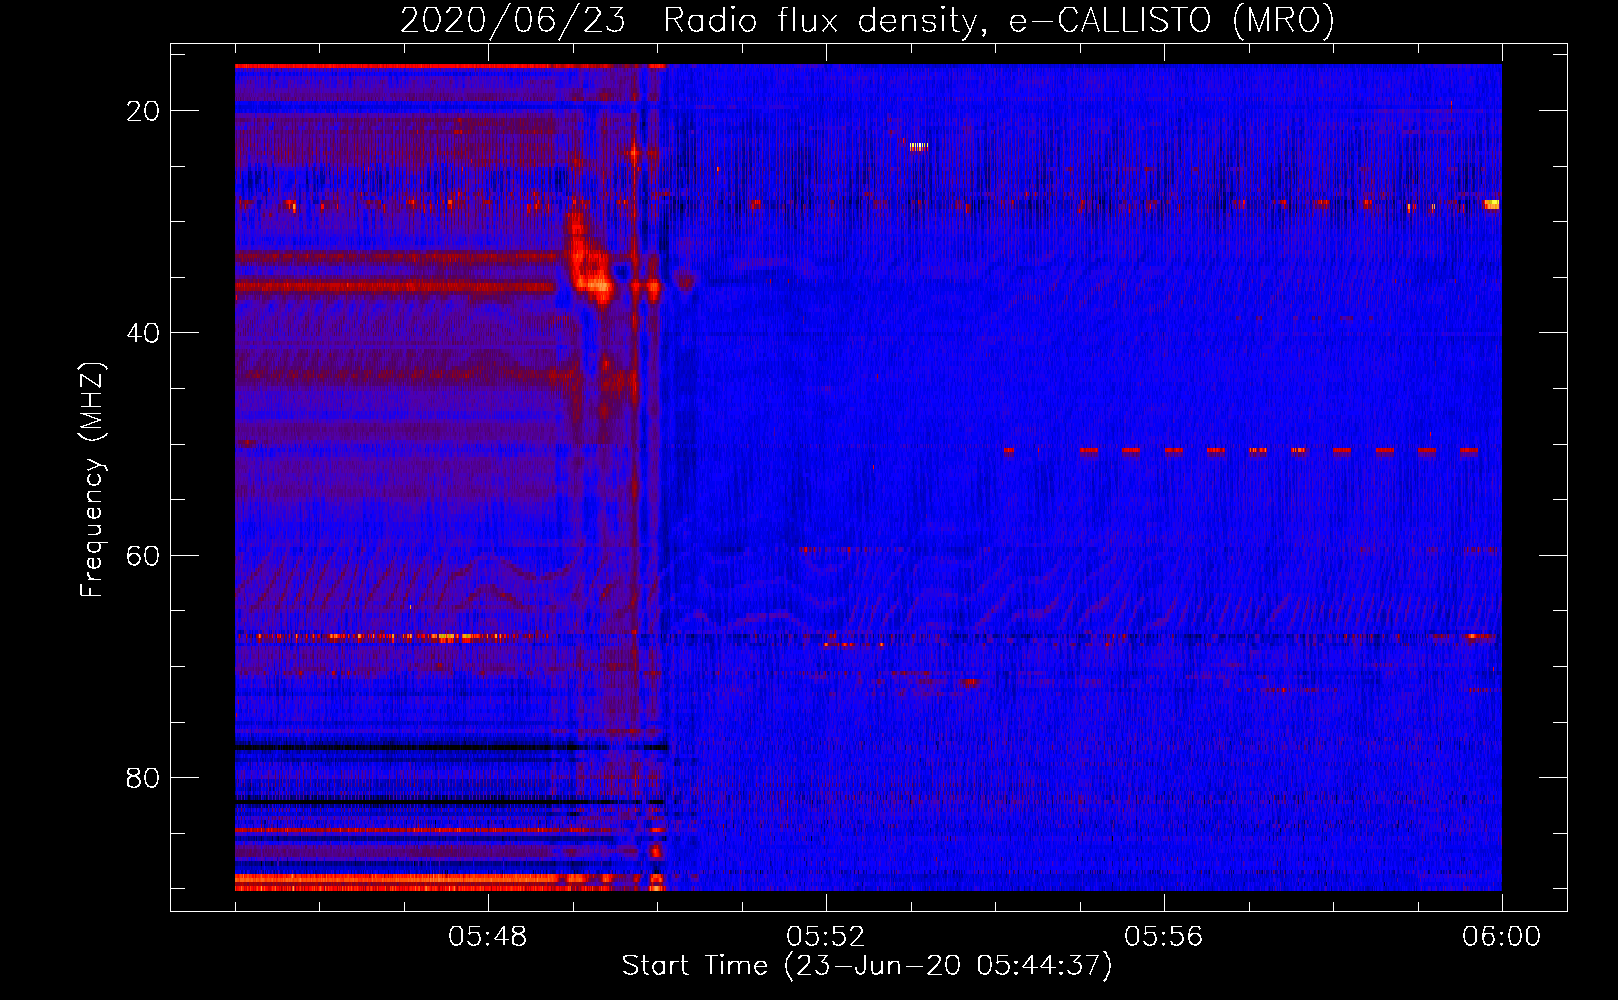Viewport: 1618px width, 1000px height.
Task: Select the 06:00 time tick label
Action: [1501, 937]
